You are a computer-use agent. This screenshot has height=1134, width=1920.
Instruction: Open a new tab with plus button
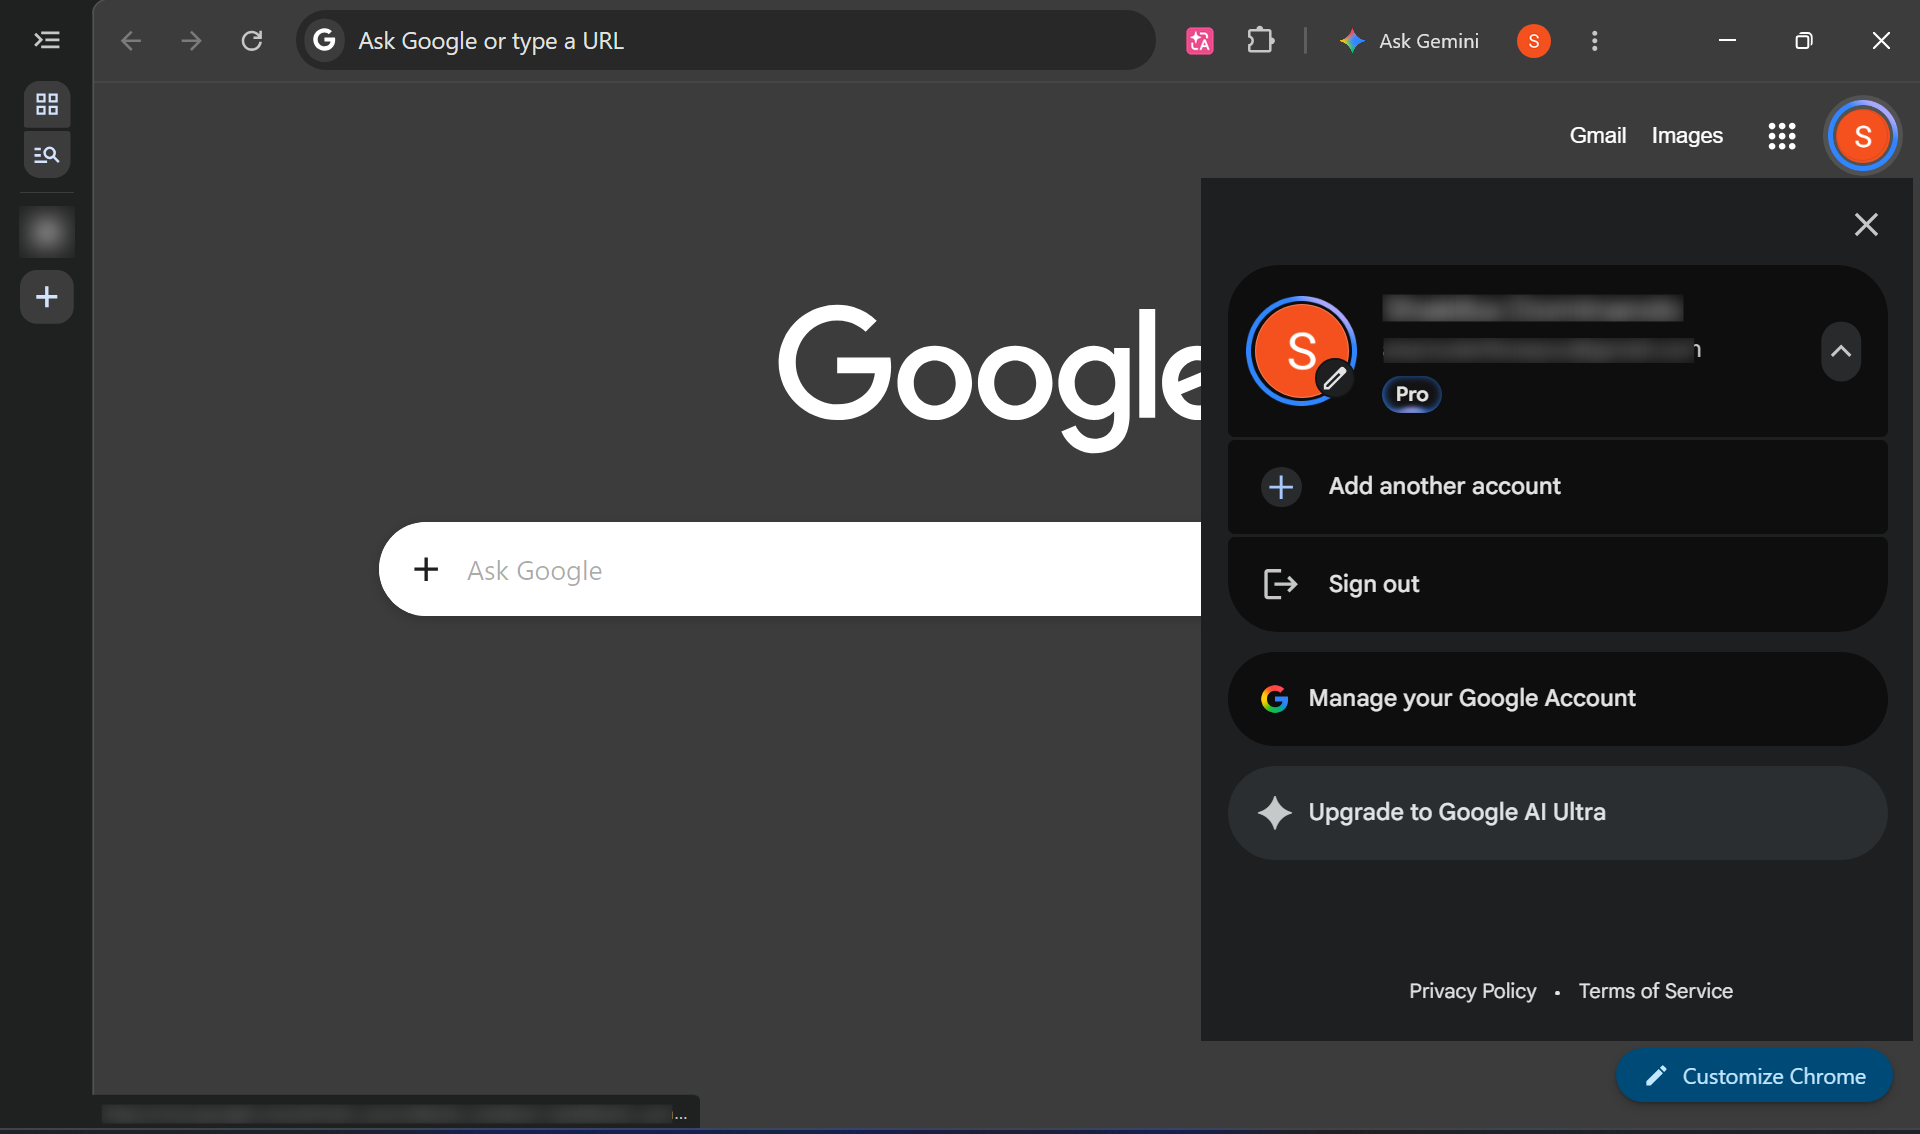[x=47, y=297]
